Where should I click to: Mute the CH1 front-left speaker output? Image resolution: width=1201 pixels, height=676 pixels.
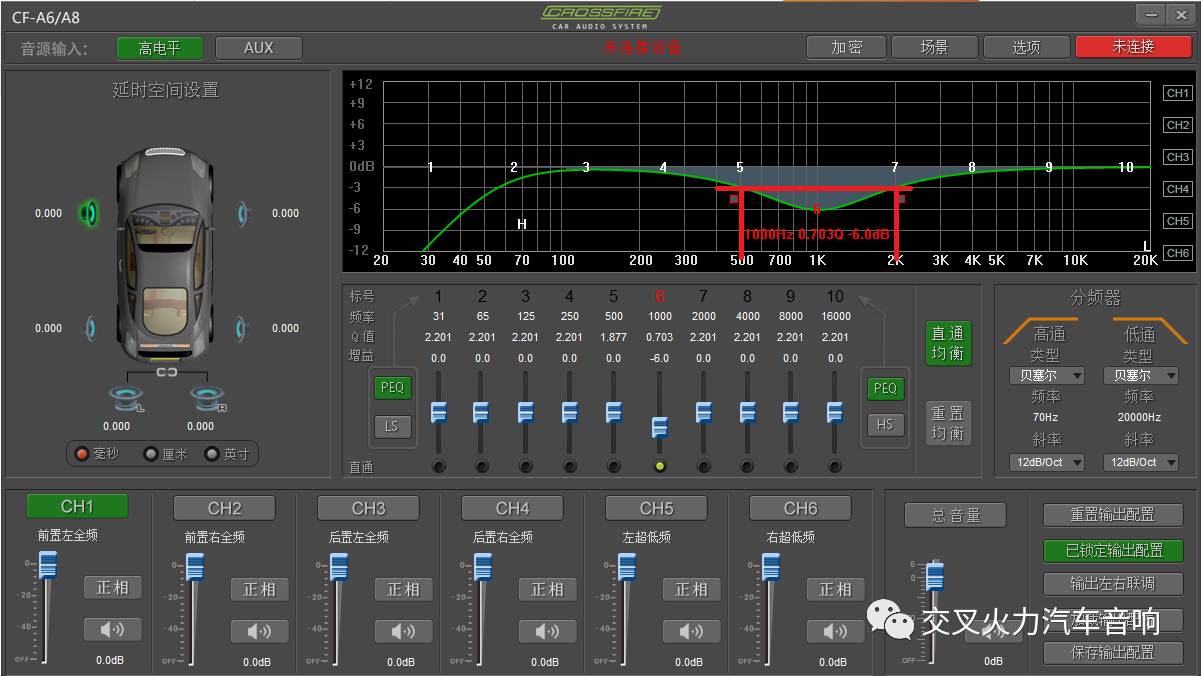(x=113, y=631)
